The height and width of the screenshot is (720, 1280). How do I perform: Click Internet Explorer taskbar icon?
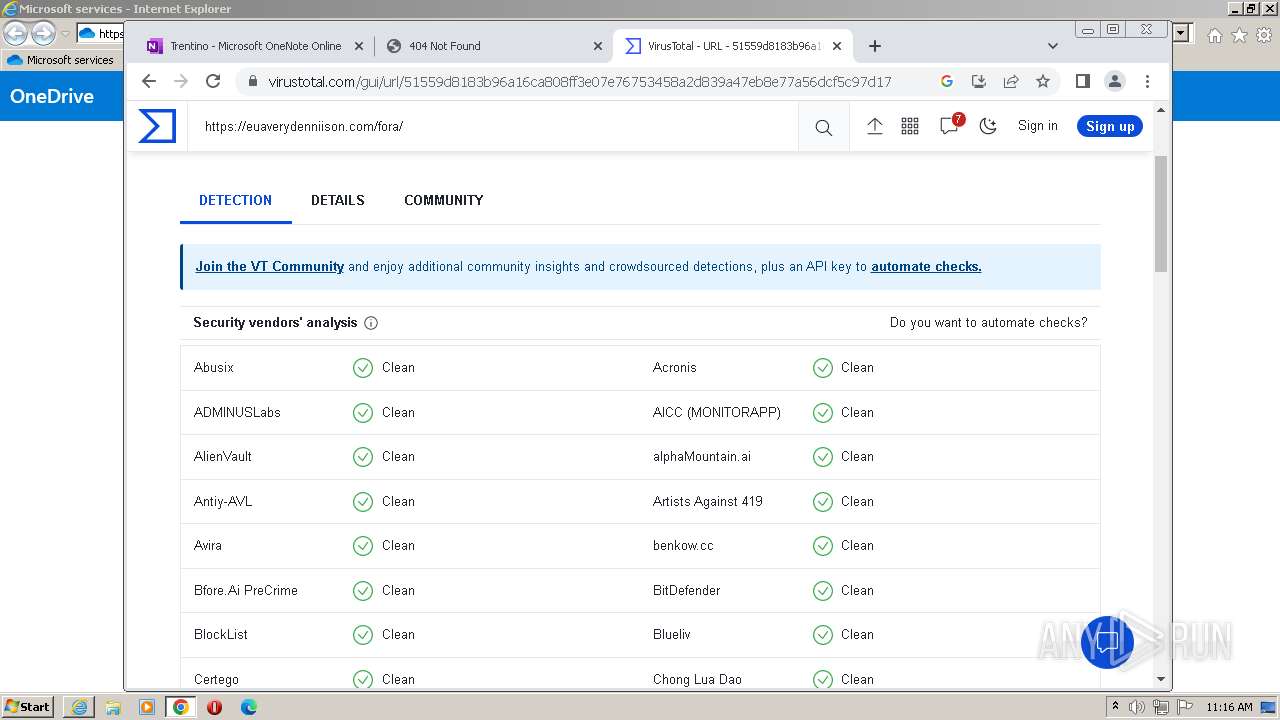79,707
